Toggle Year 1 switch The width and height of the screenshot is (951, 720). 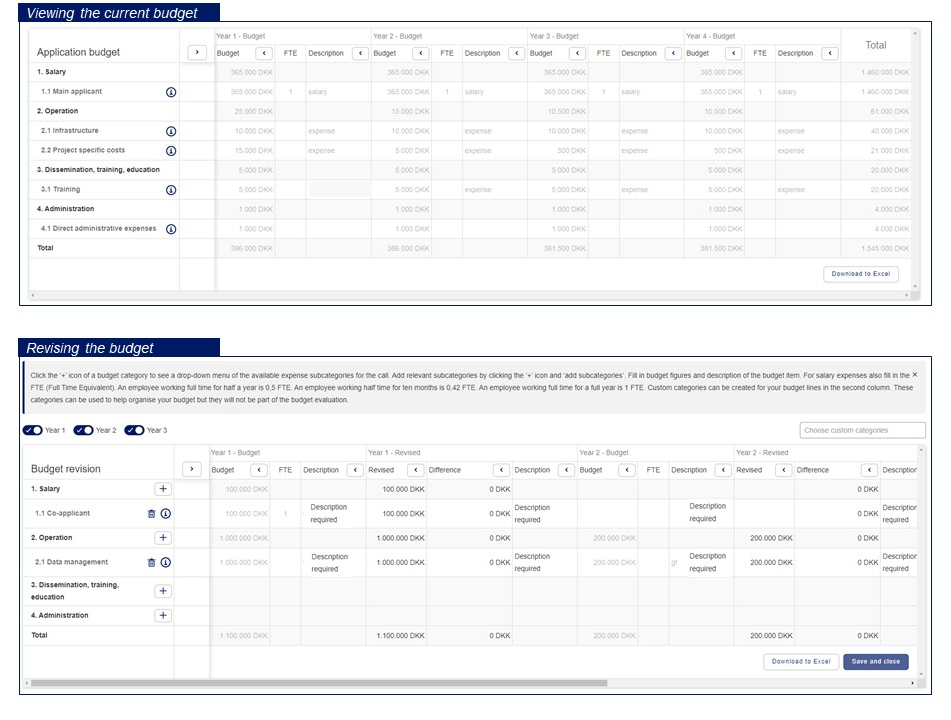(33, 430)
